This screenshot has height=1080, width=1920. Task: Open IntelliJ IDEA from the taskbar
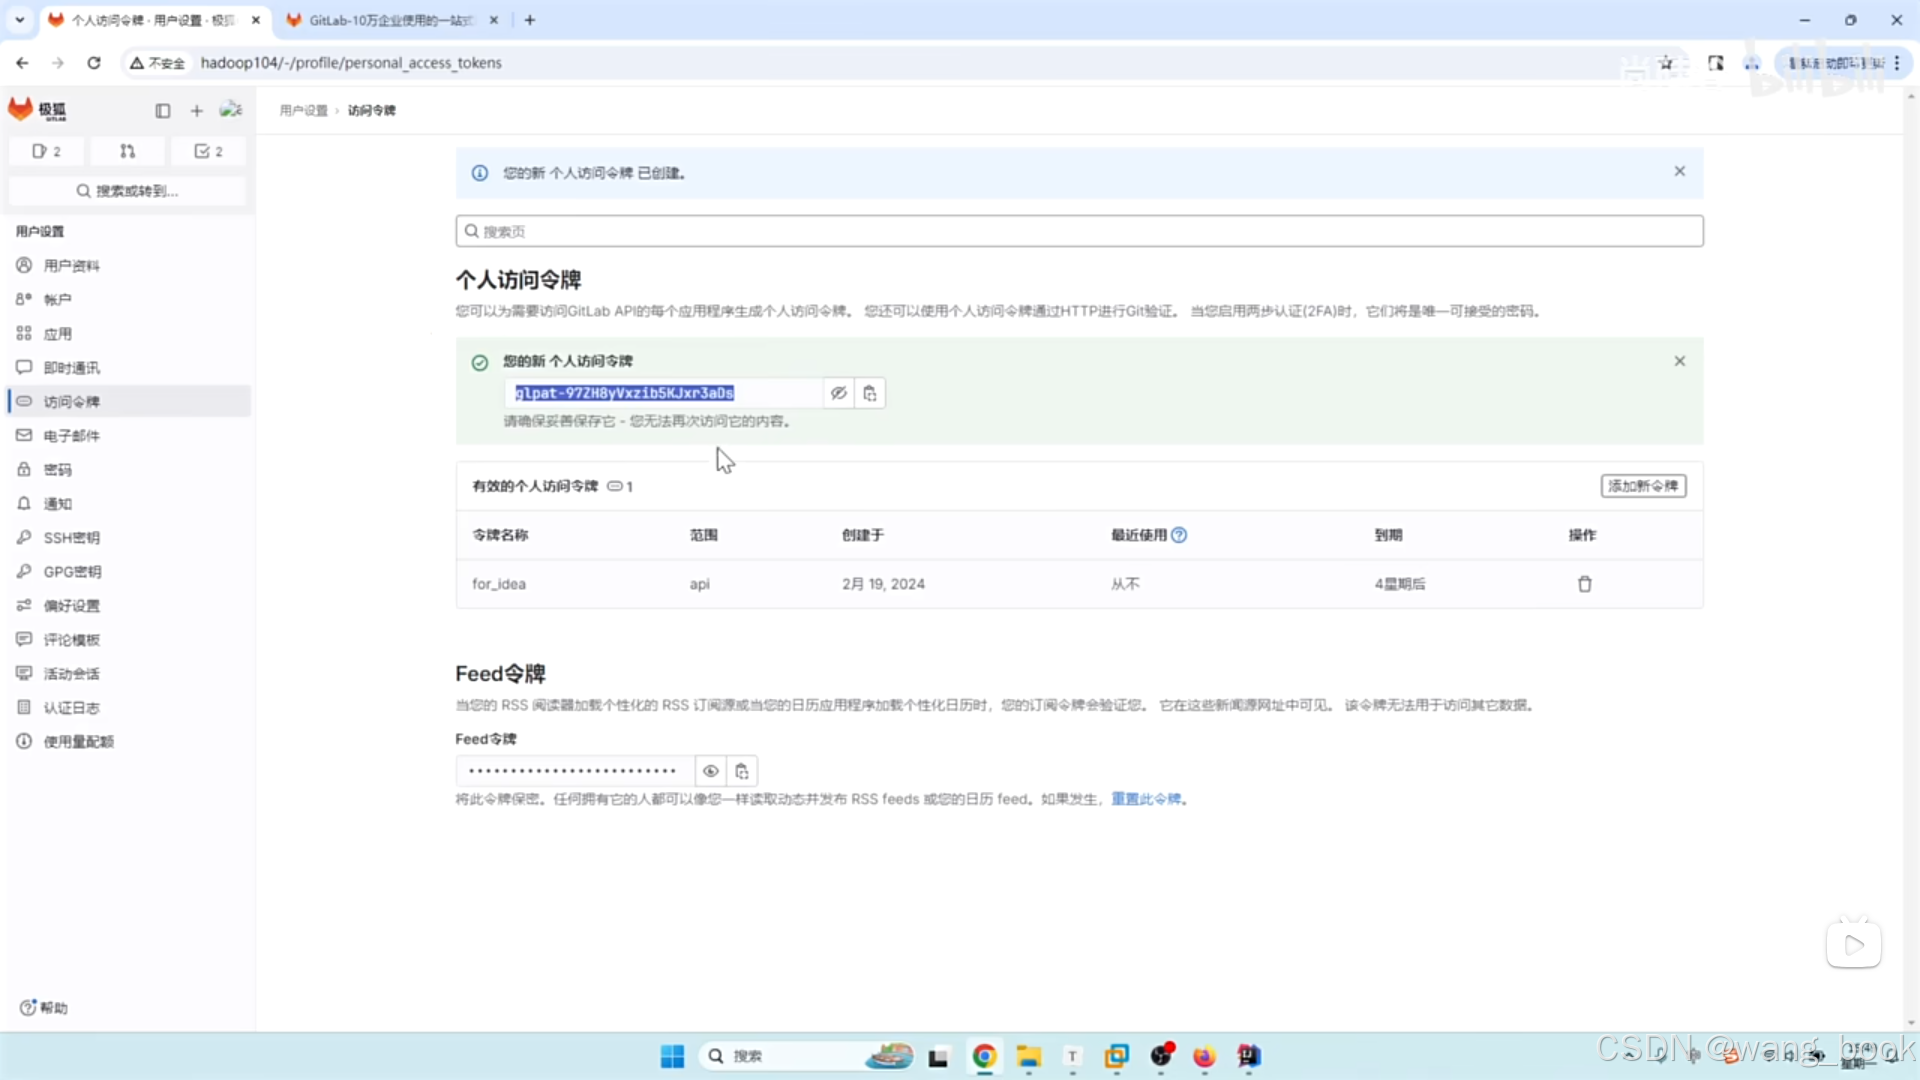coord(1248,1056)
